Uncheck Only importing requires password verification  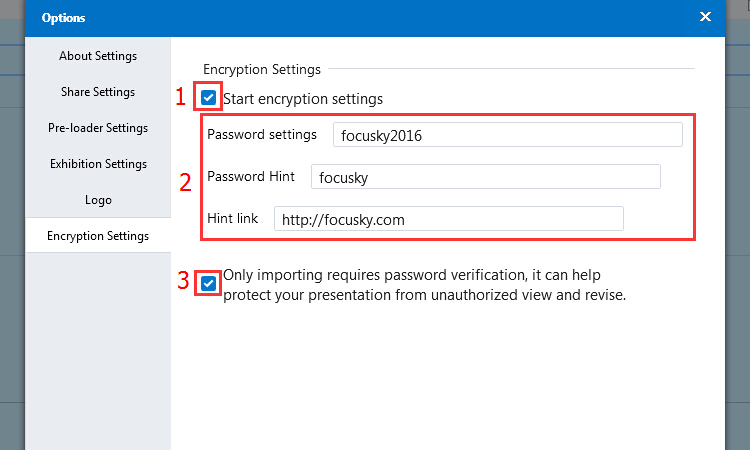point(208,284)
